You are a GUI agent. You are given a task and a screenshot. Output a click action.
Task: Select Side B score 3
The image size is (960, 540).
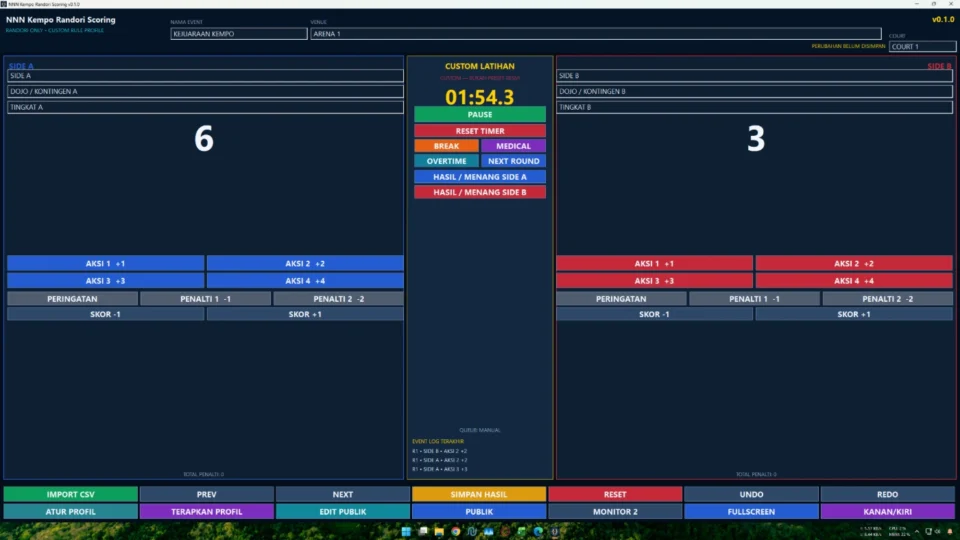click(x=756, y=138)
